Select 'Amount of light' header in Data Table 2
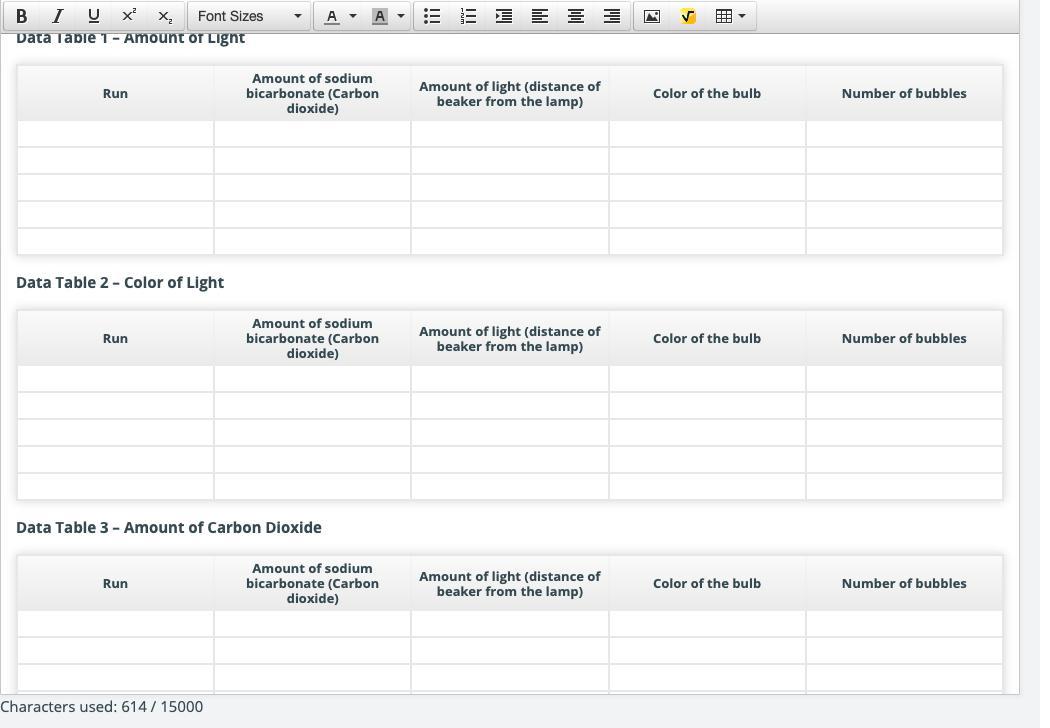Screen dimensions: 1050x728 point(510,338)
